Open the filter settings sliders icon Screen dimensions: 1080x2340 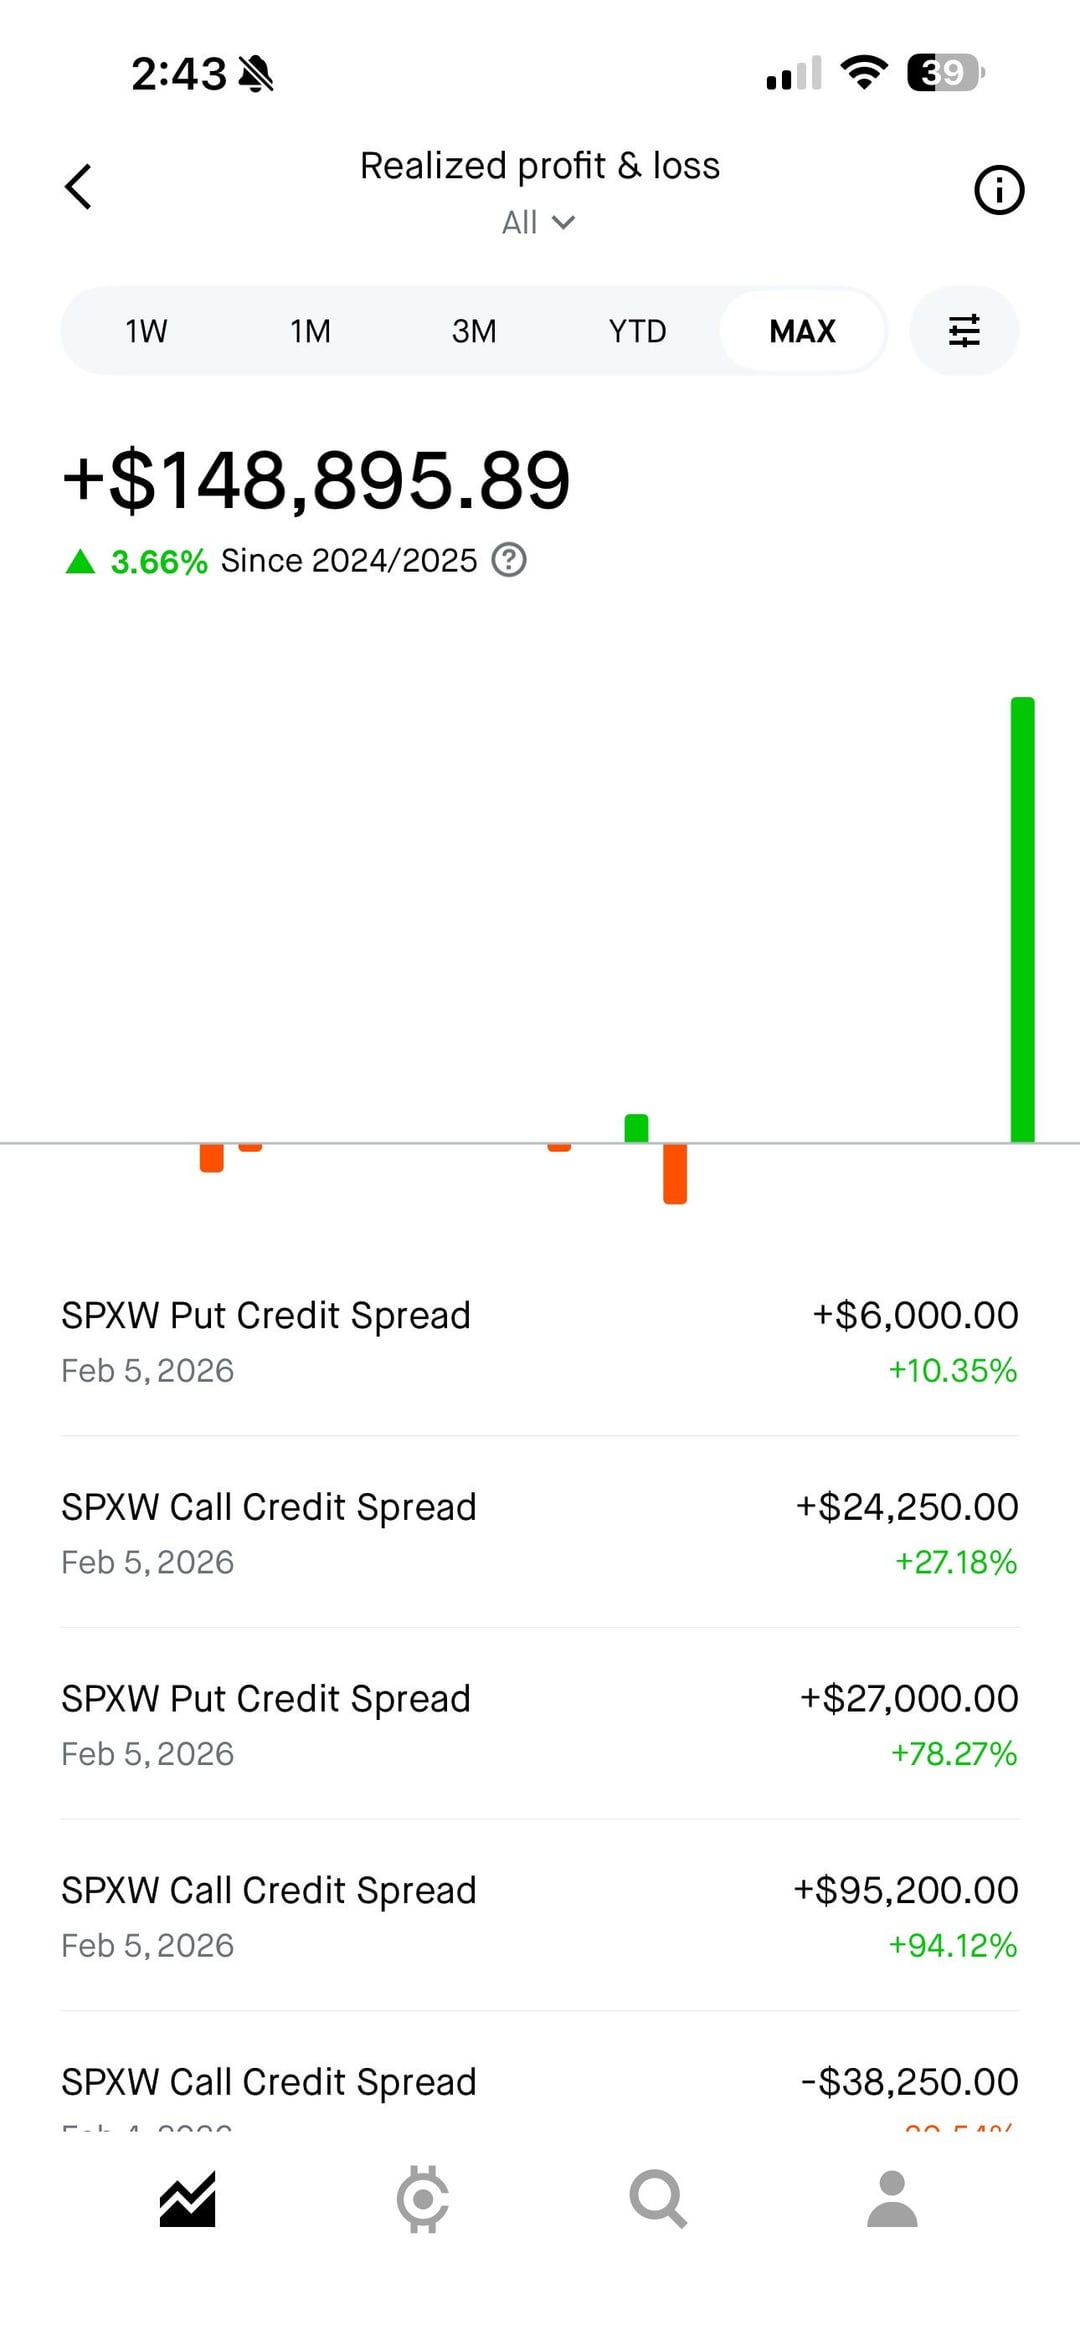[964, 331]
